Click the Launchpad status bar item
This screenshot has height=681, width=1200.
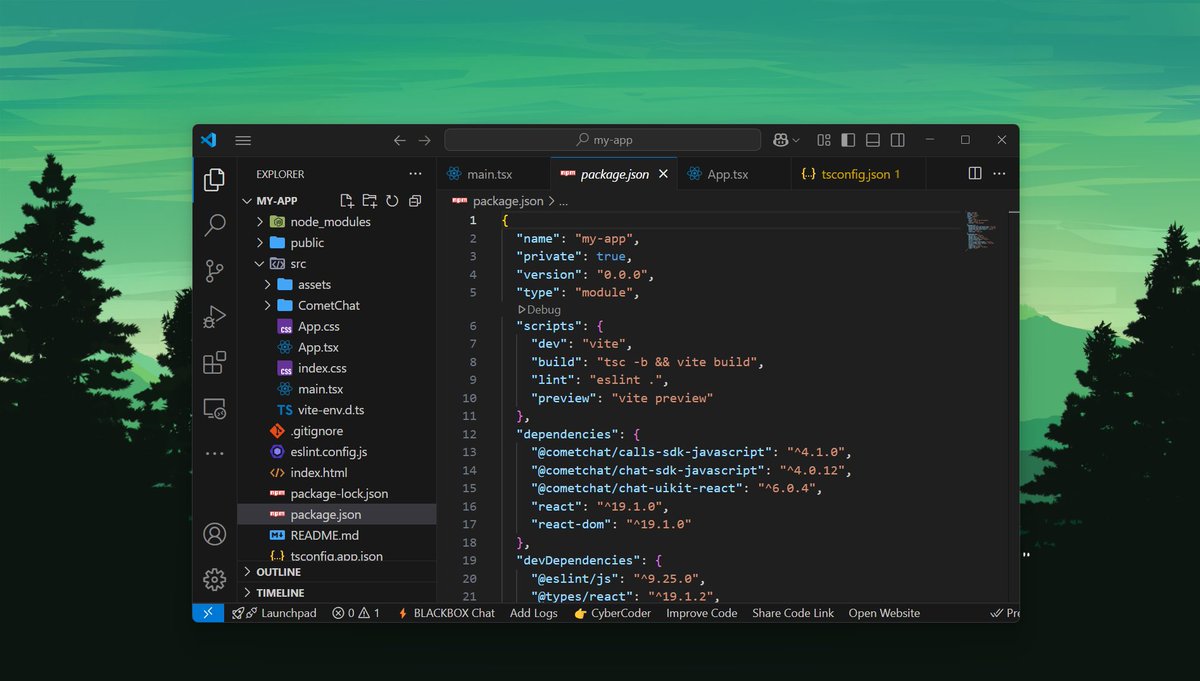tap(274, 613)
